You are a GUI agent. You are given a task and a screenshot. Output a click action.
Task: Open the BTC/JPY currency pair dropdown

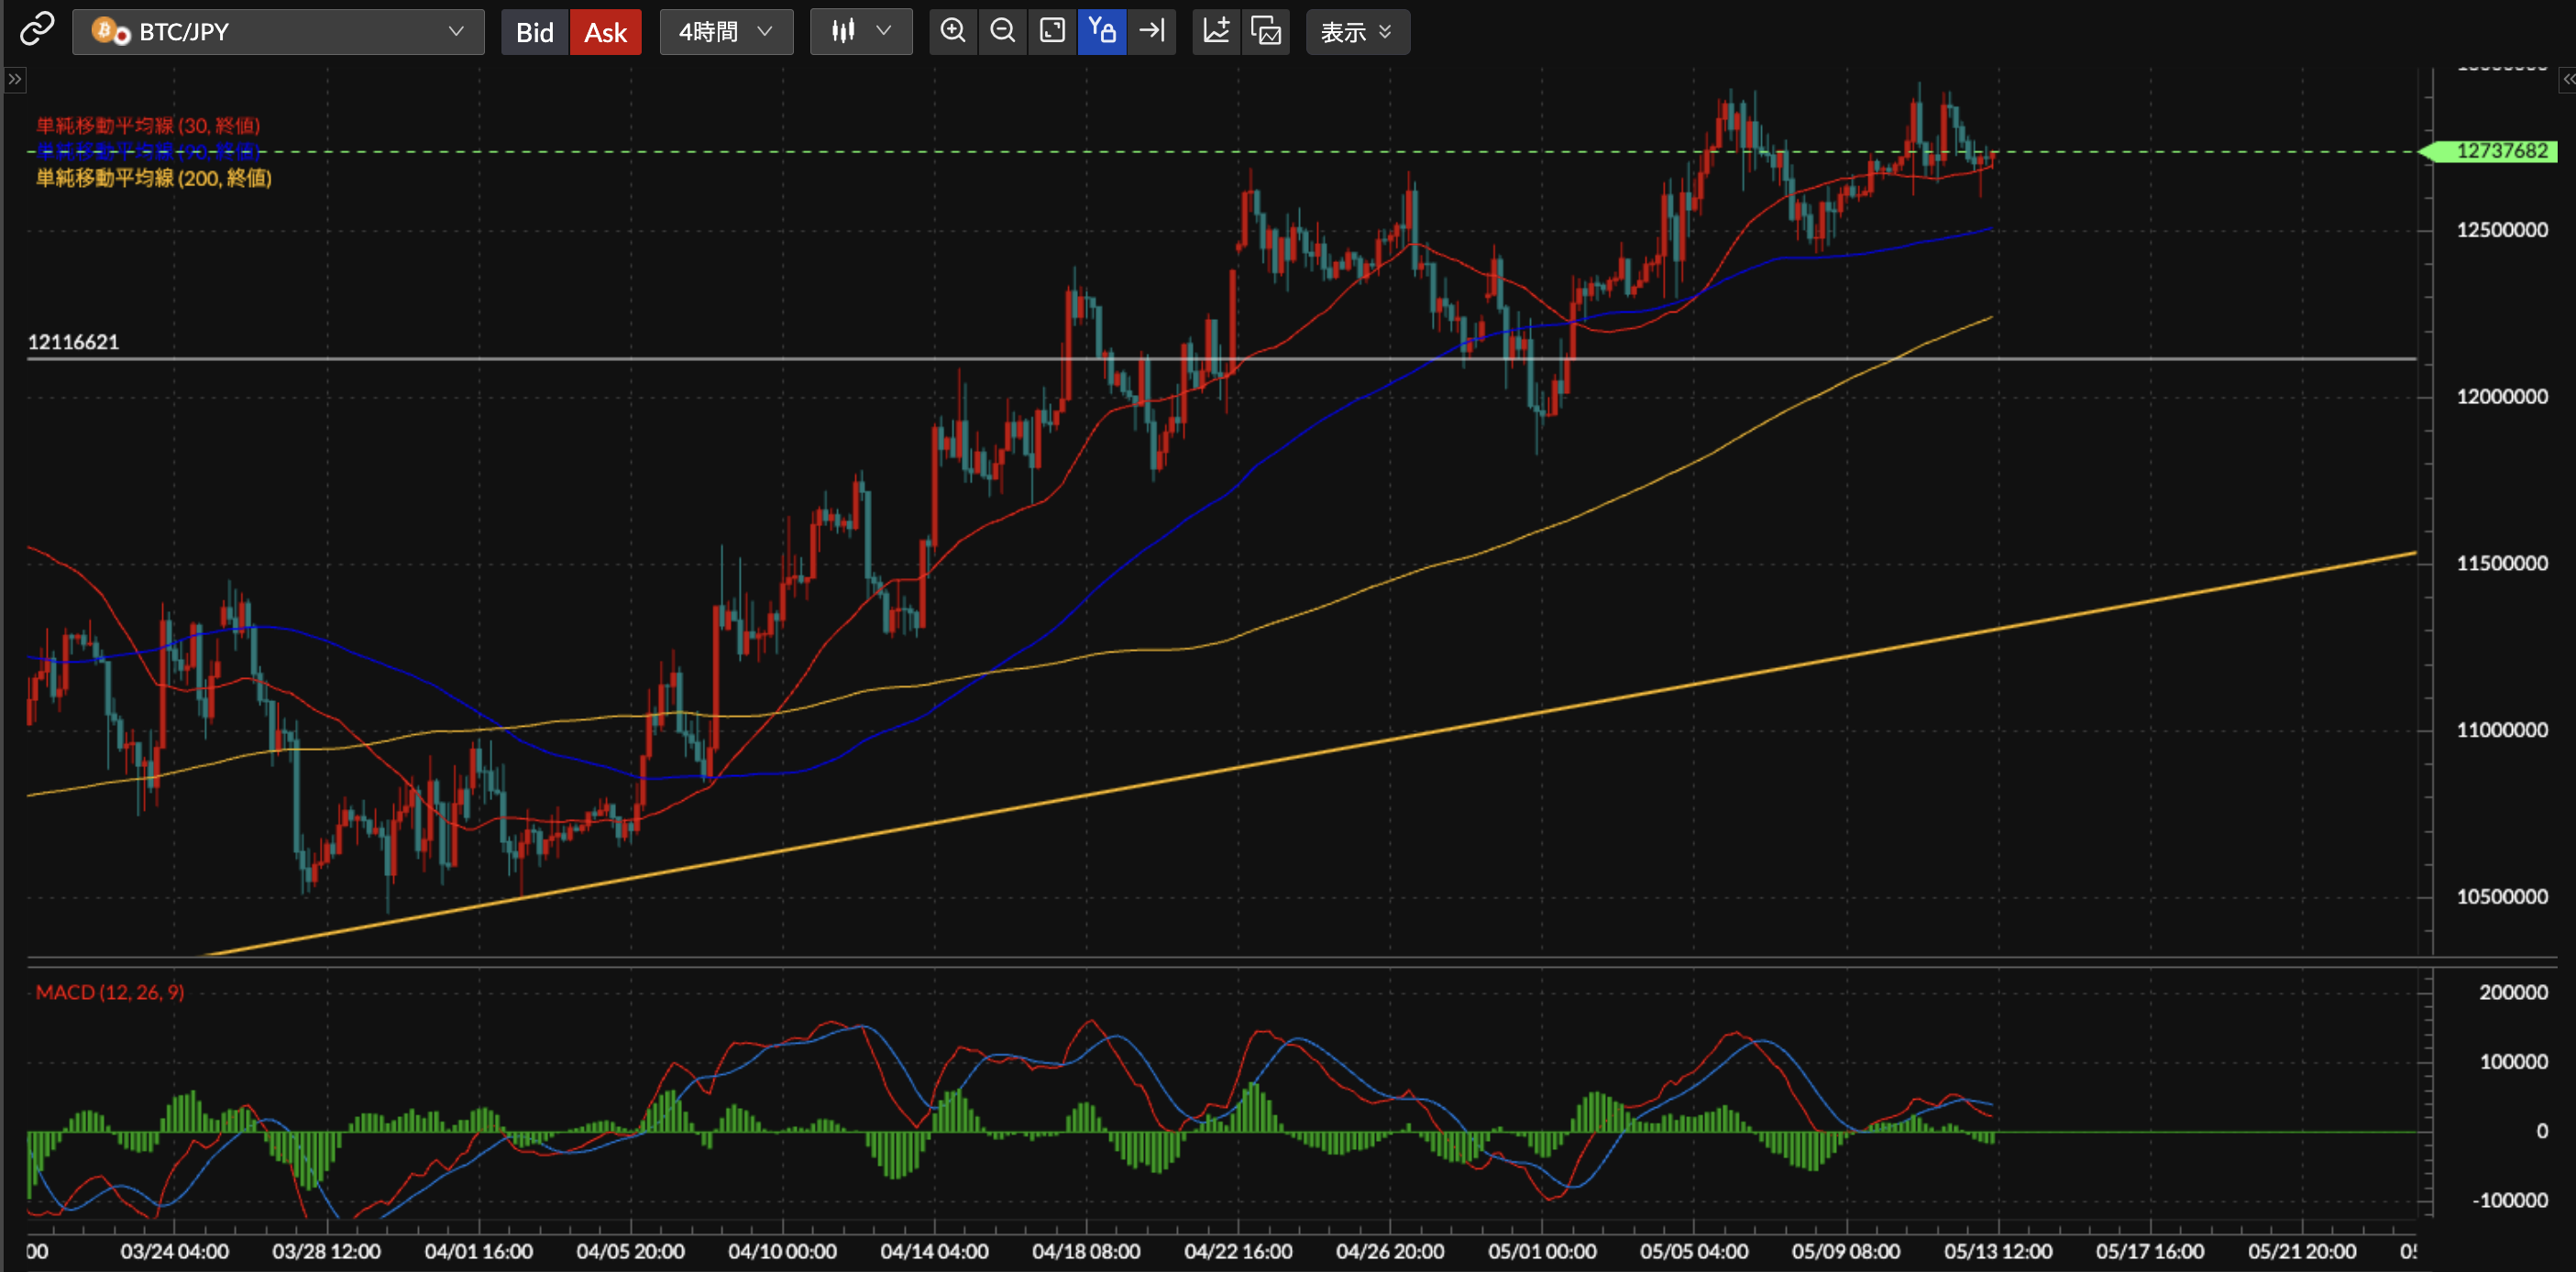(x=278, y=32)
